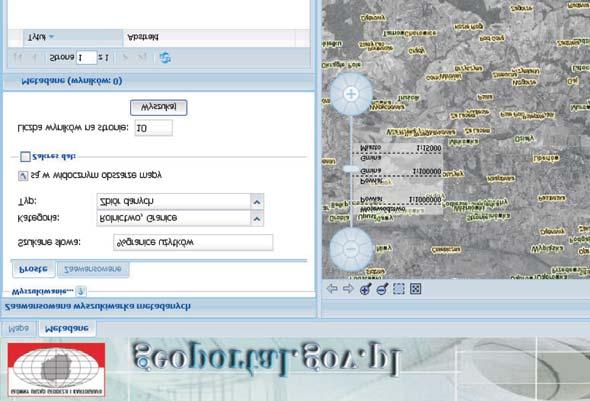The height and width of the screenshot is (401, 590).
Task: Click the Szukane słowa text field
Action: (193, 243)
